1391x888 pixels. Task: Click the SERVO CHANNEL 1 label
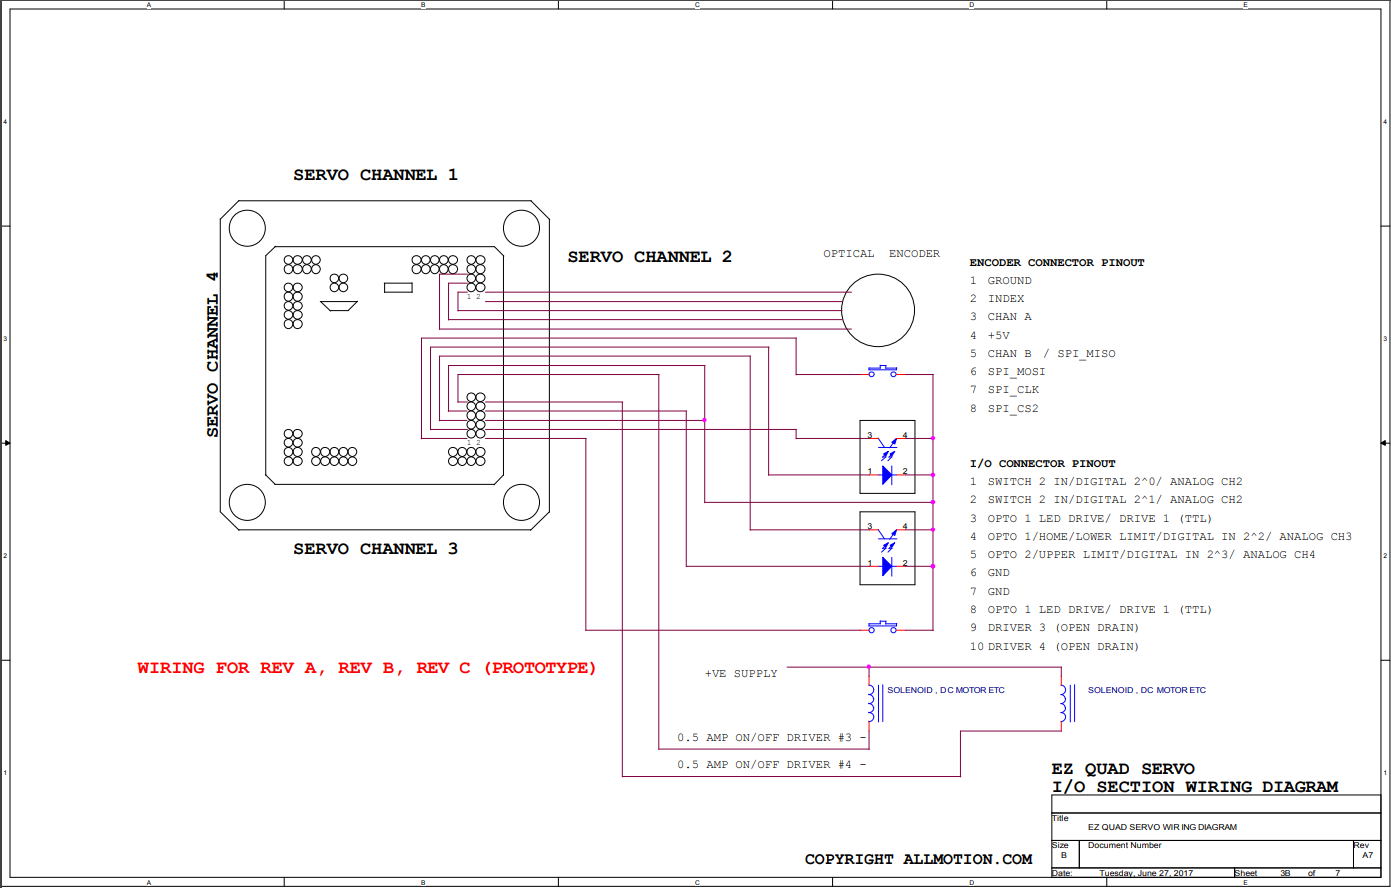[375, 175]
